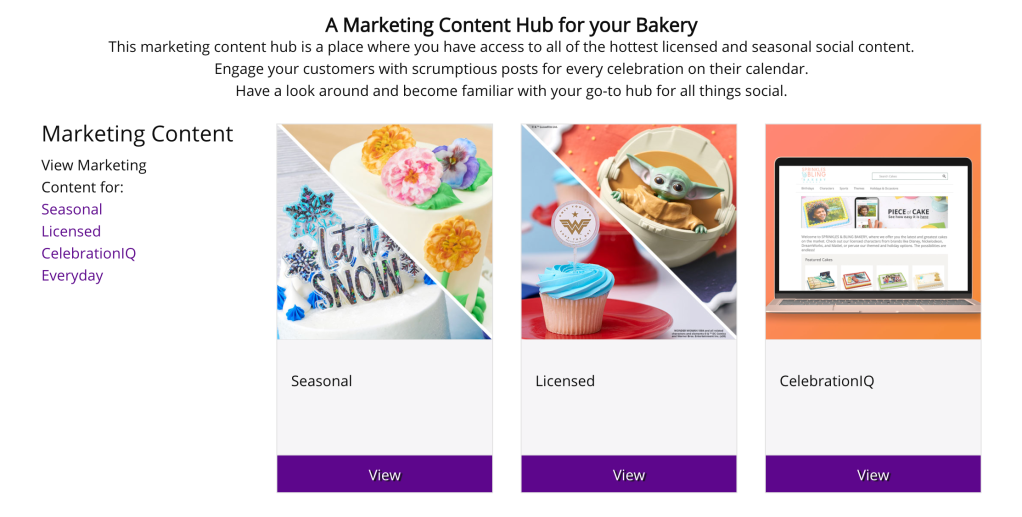1022x517 pixels.
Task: Select the Everyday sidebar link
Action: (x=72, y=275)
